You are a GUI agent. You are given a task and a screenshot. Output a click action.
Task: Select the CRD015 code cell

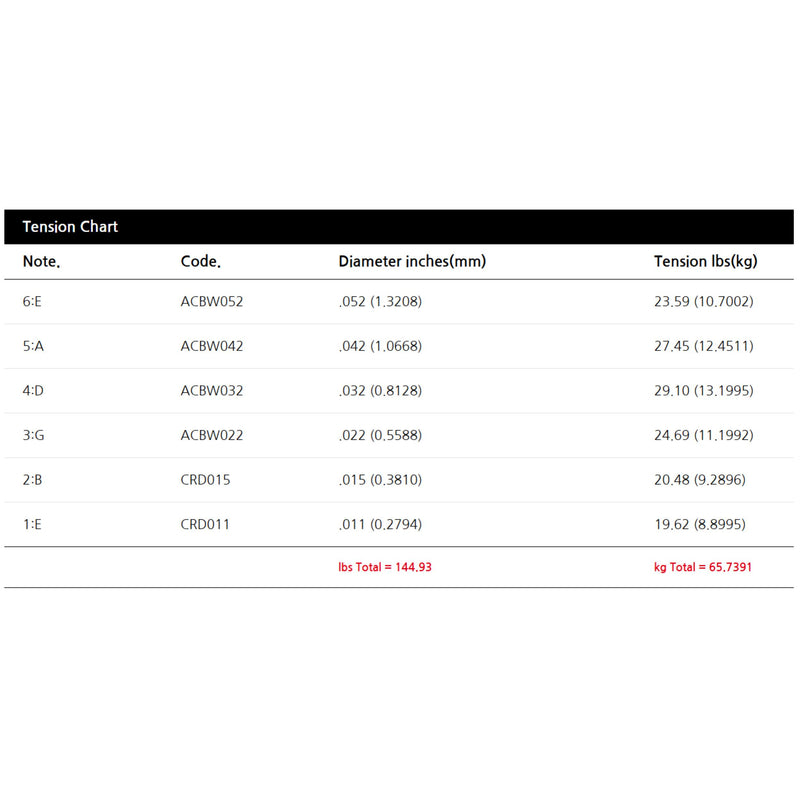click(205, 480)
